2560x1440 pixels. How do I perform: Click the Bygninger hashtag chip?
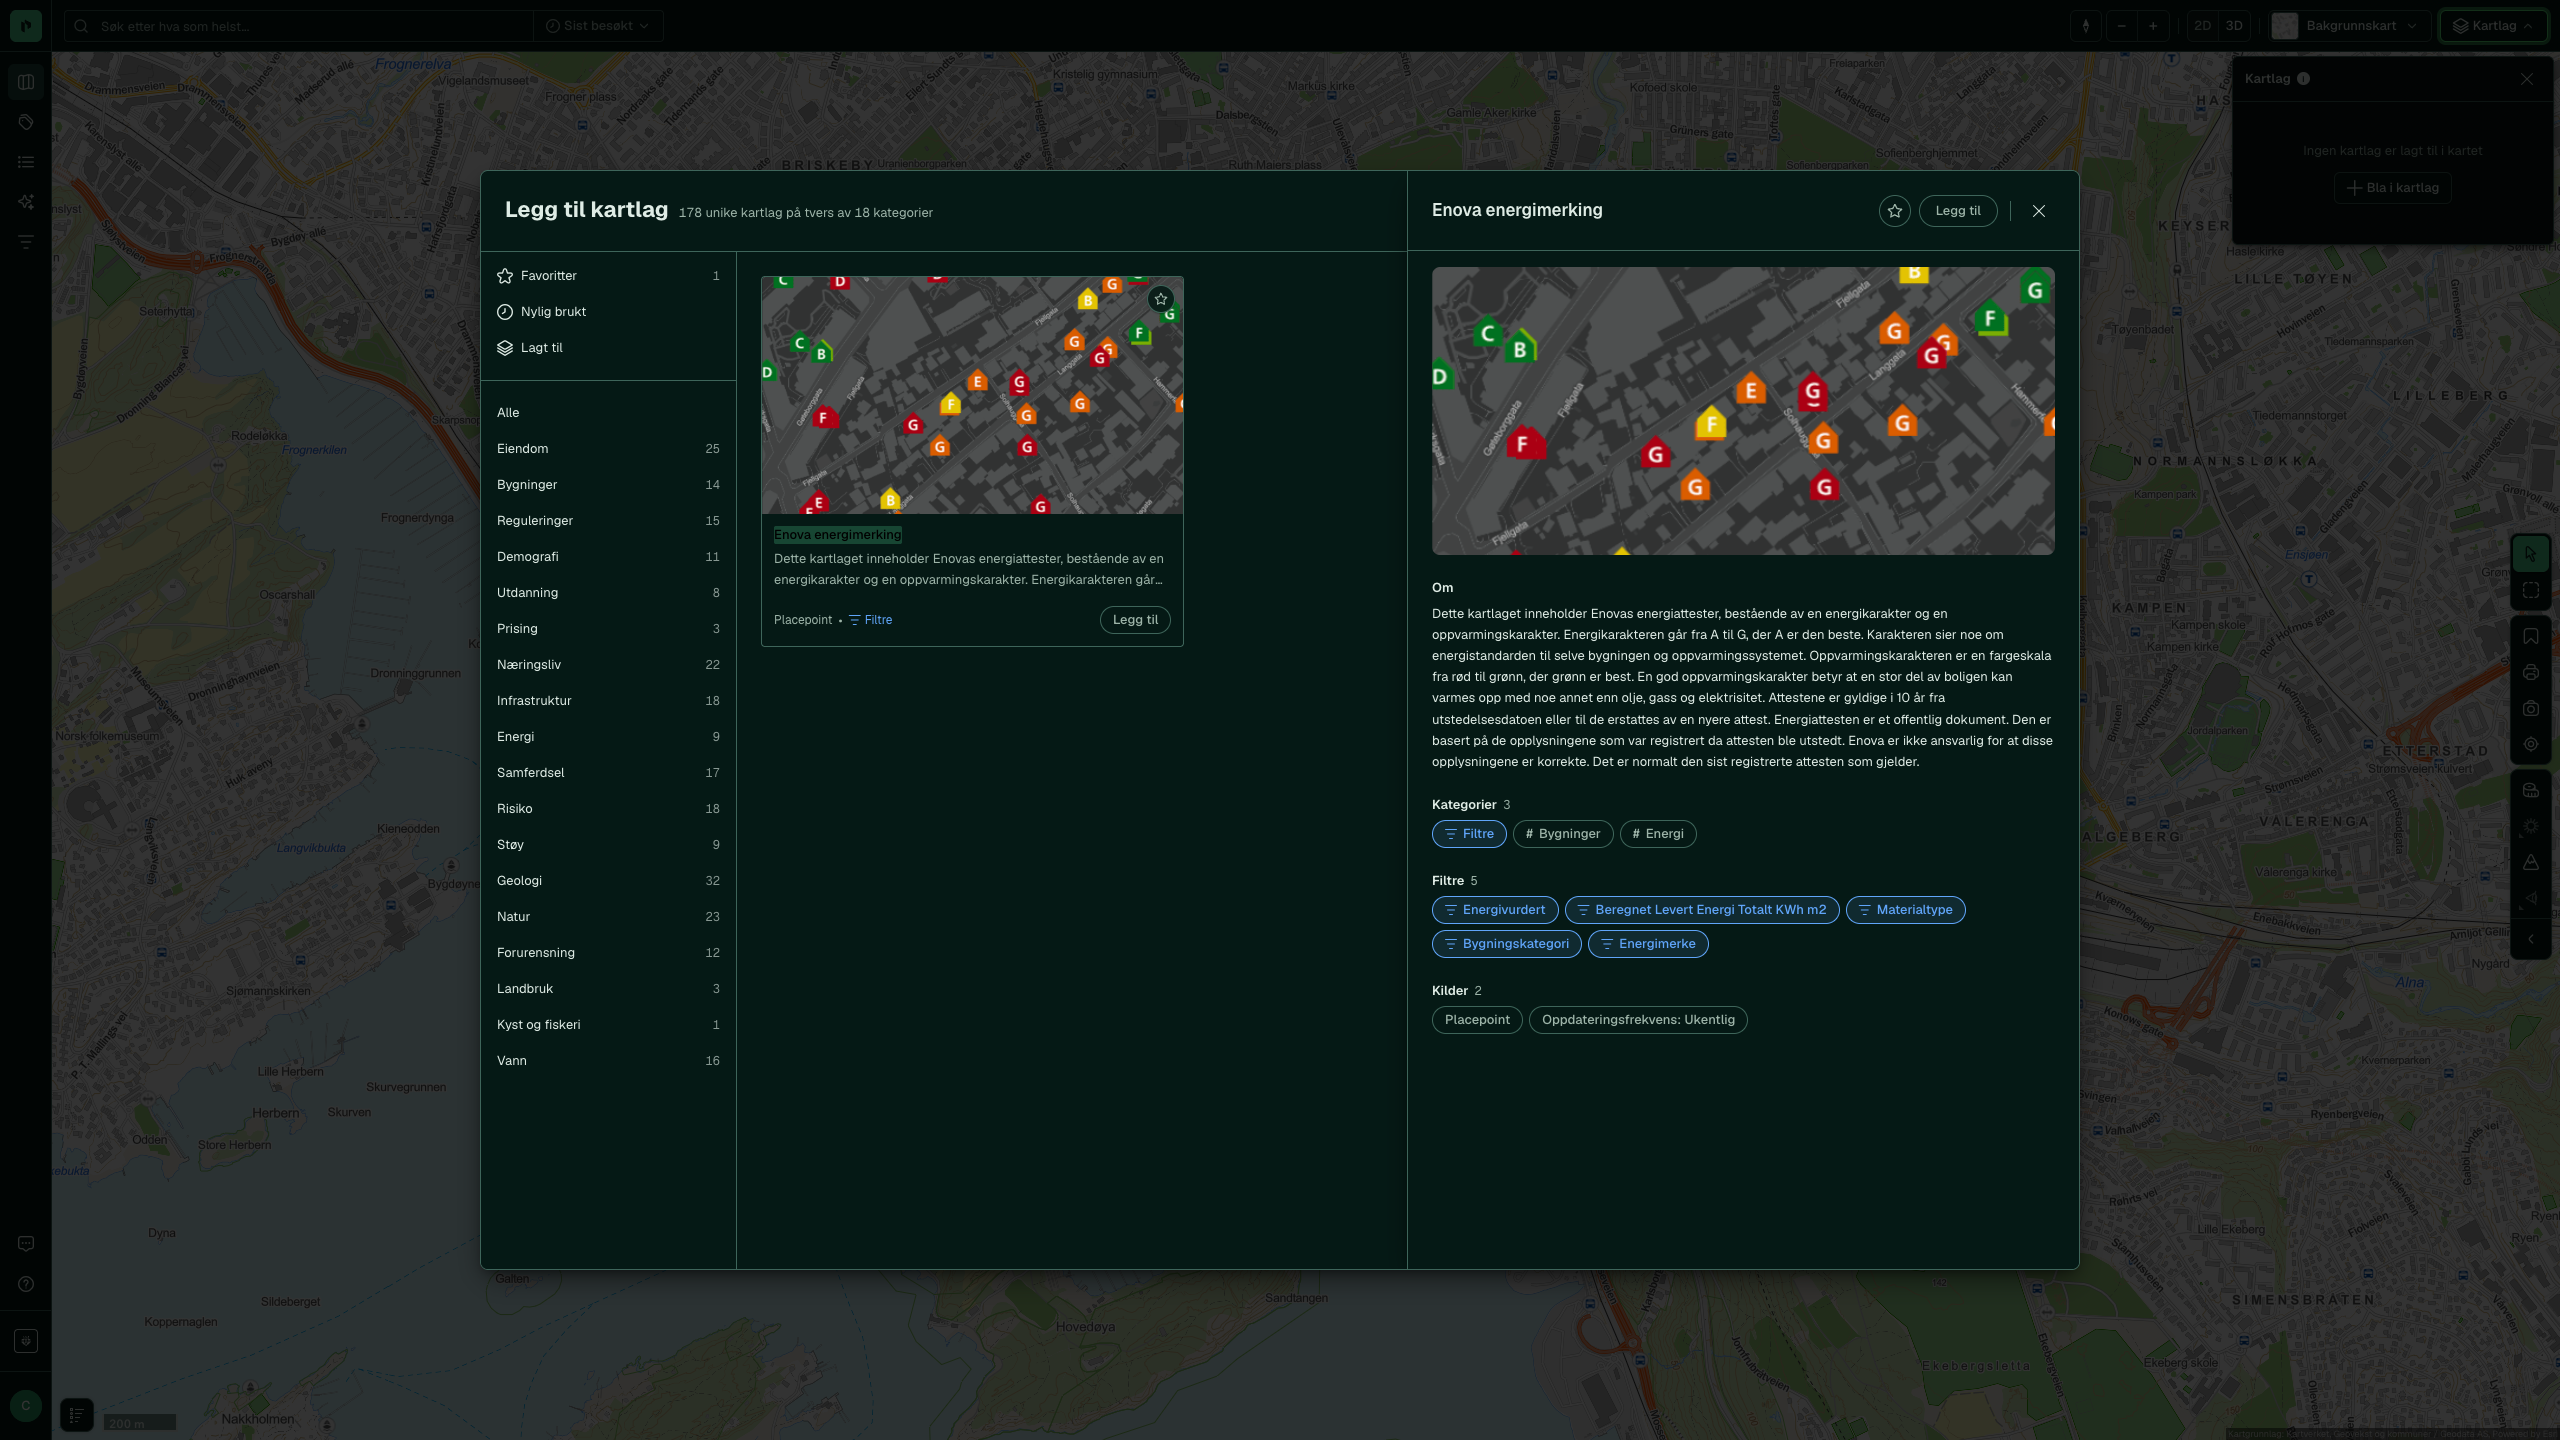point(1563,834)
